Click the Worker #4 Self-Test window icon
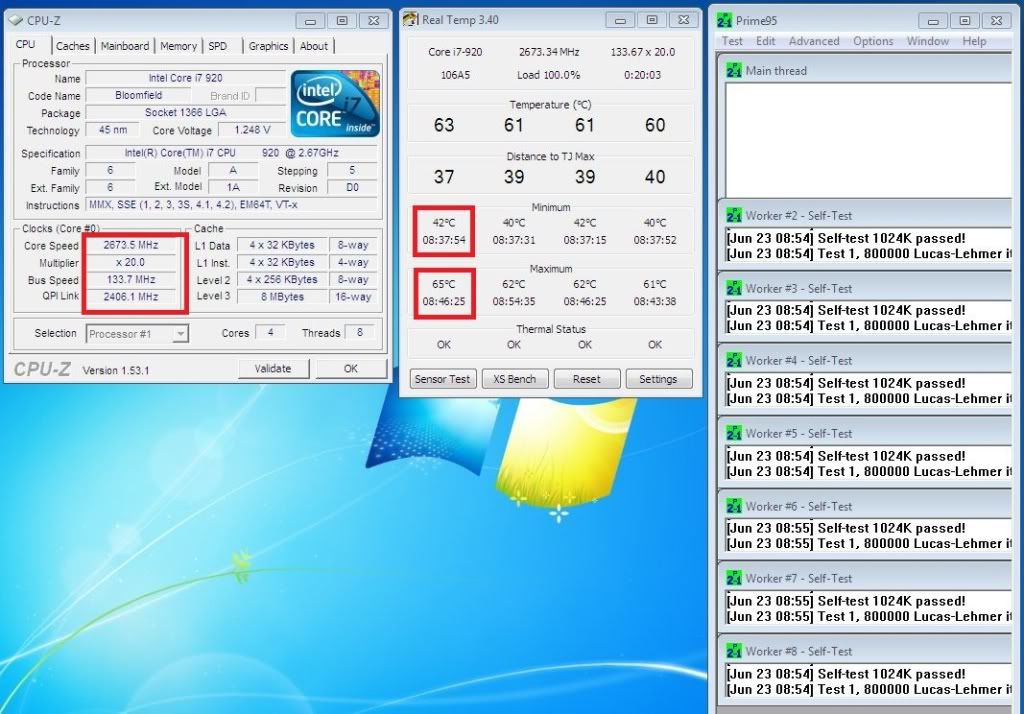 (x=733, y=361)
